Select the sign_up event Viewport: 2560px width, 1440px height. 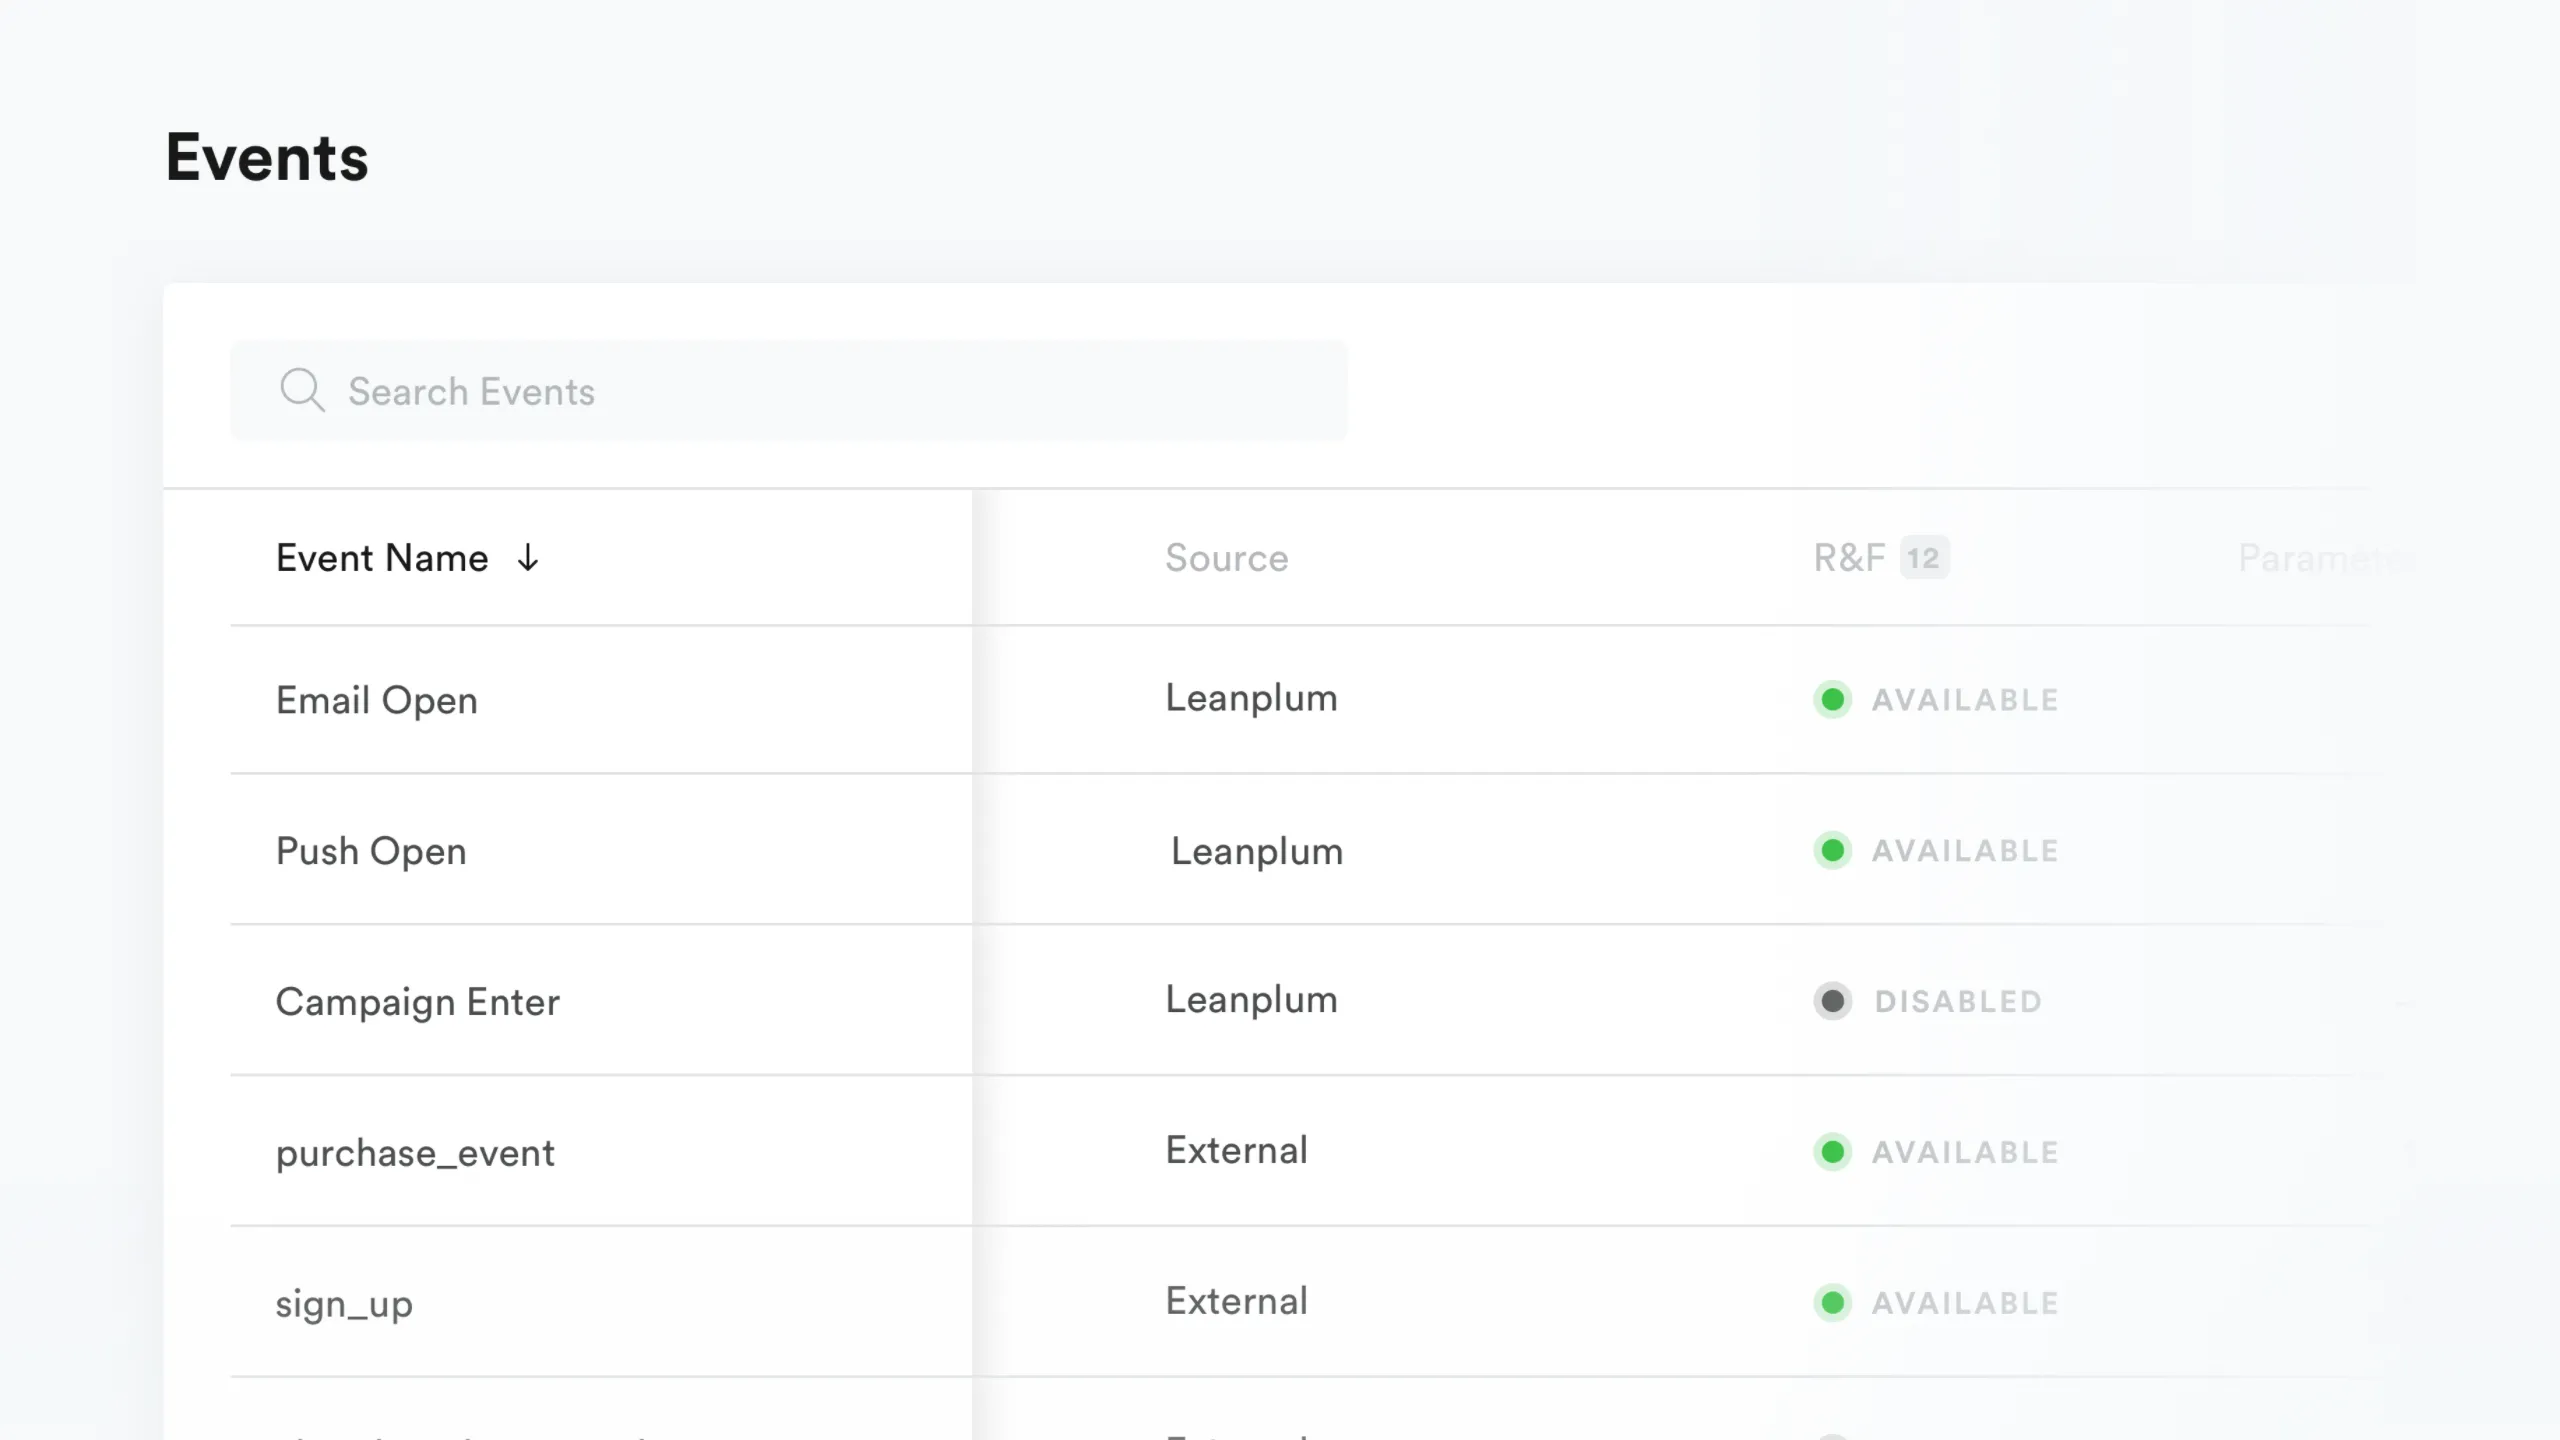click(x=344, y=1304)
